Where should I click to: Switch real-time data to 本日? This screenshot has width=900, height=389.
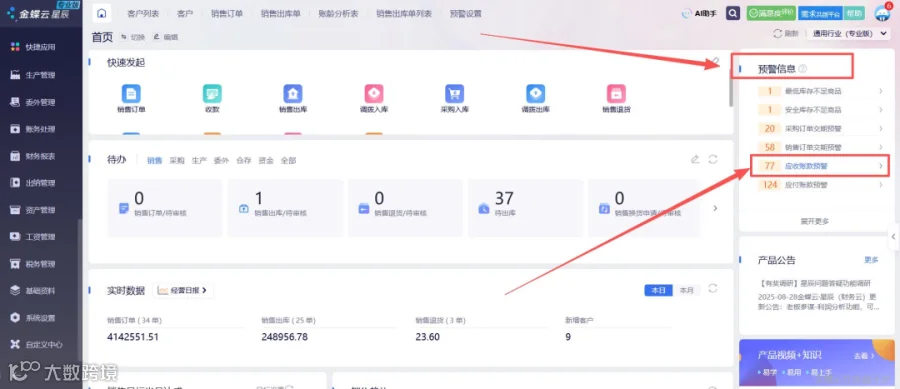(658, 290)
